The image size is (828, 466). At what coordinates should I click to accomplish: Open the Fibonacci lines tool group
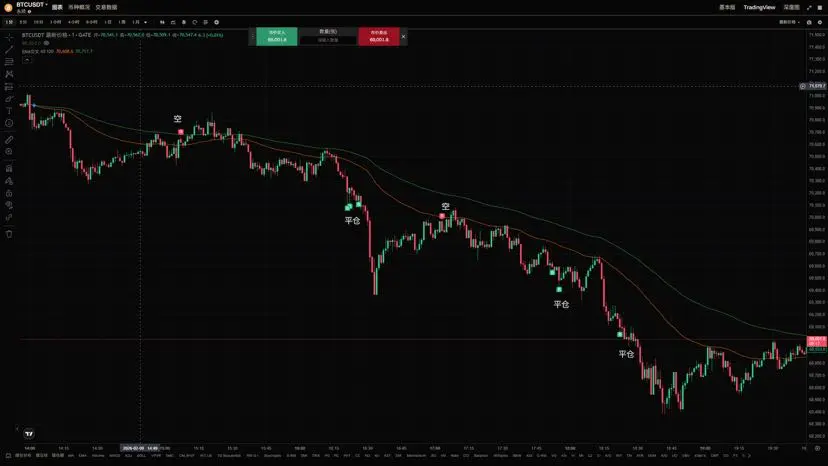pyautogui.click(x=9, y=62)
